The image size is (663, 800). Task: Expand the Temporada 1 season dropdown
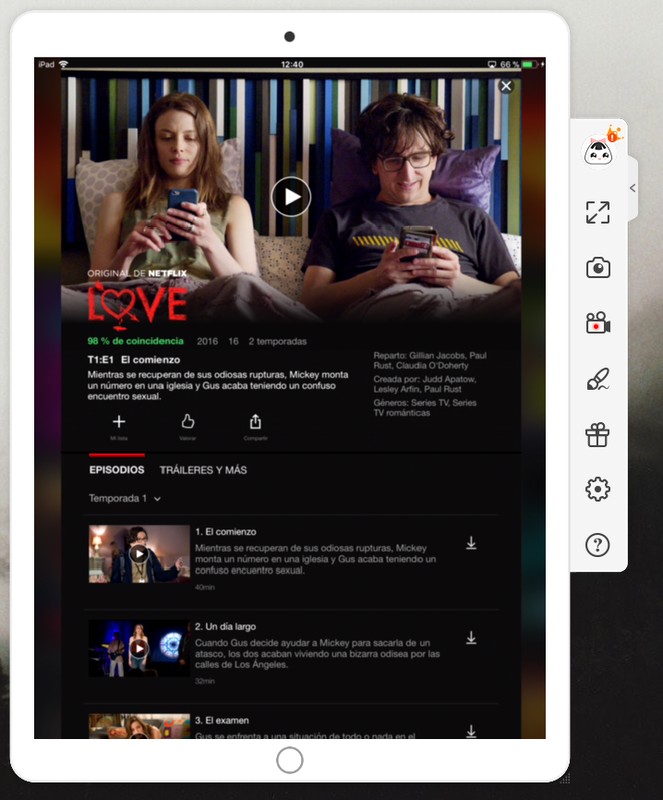pos(125,498)
